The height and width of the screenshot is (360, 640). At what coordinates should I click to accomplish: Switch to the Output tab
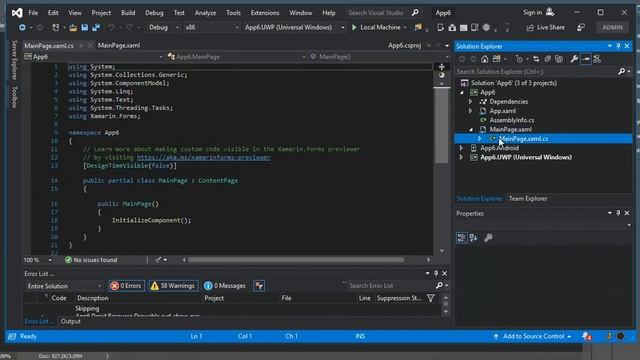71,321
